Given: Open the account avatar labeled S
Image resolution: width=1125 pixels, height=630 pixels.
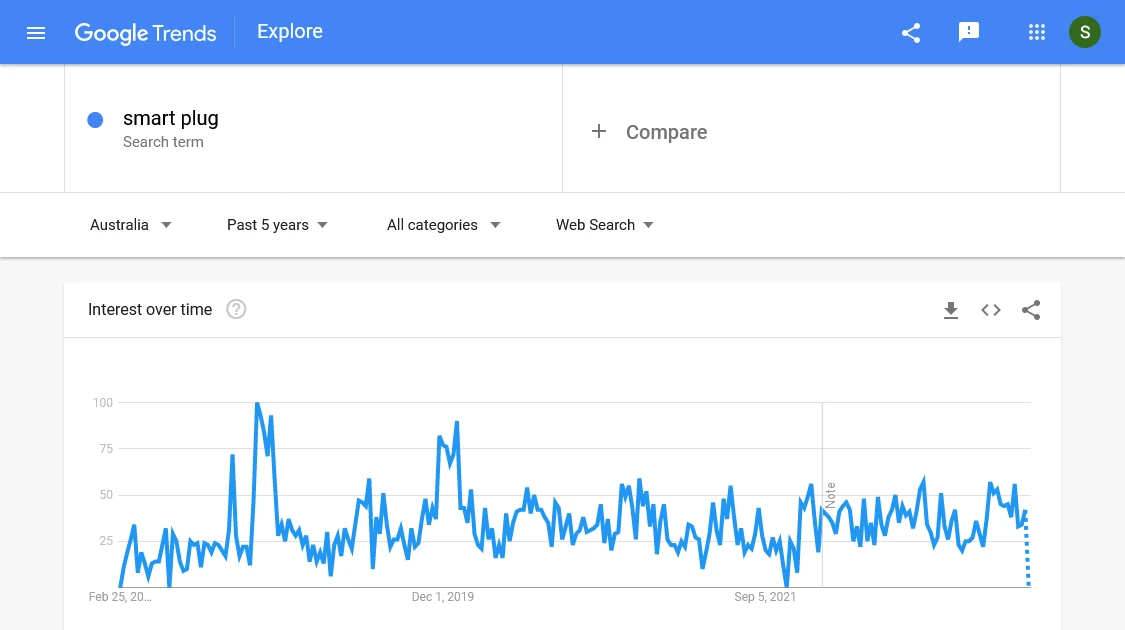Looking at the screenshot, I should [1085, 32].
